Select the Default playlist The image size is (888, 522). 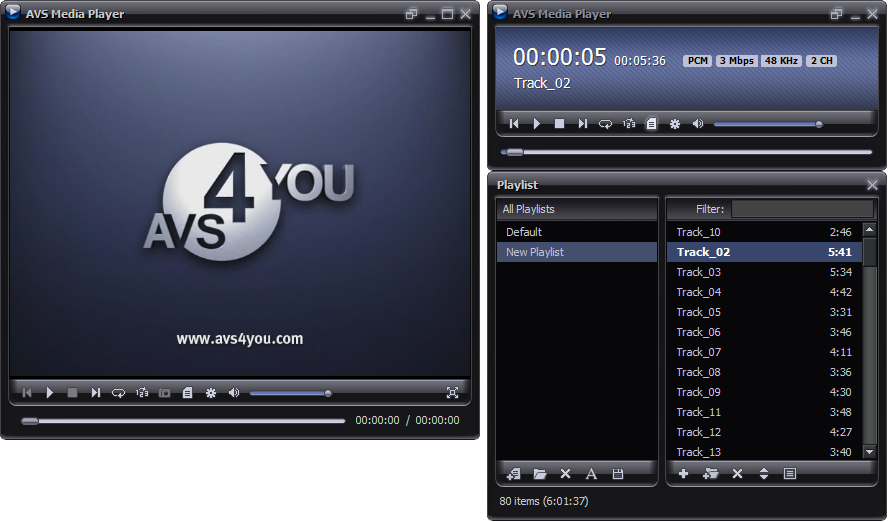click(x=577, y=232)
